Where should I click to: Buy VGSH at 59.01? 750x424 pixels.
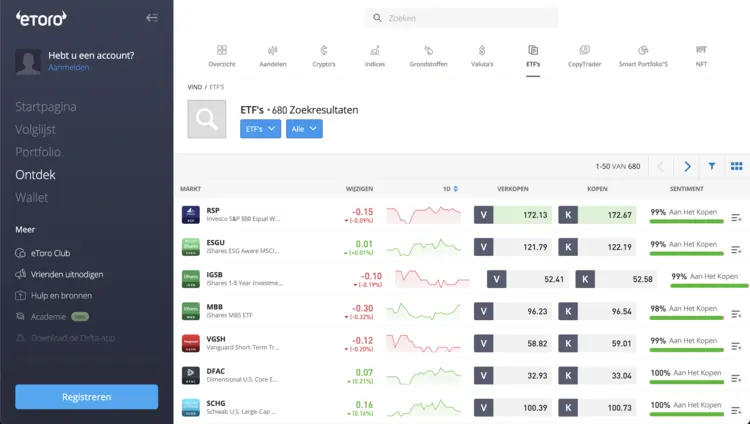597,343
